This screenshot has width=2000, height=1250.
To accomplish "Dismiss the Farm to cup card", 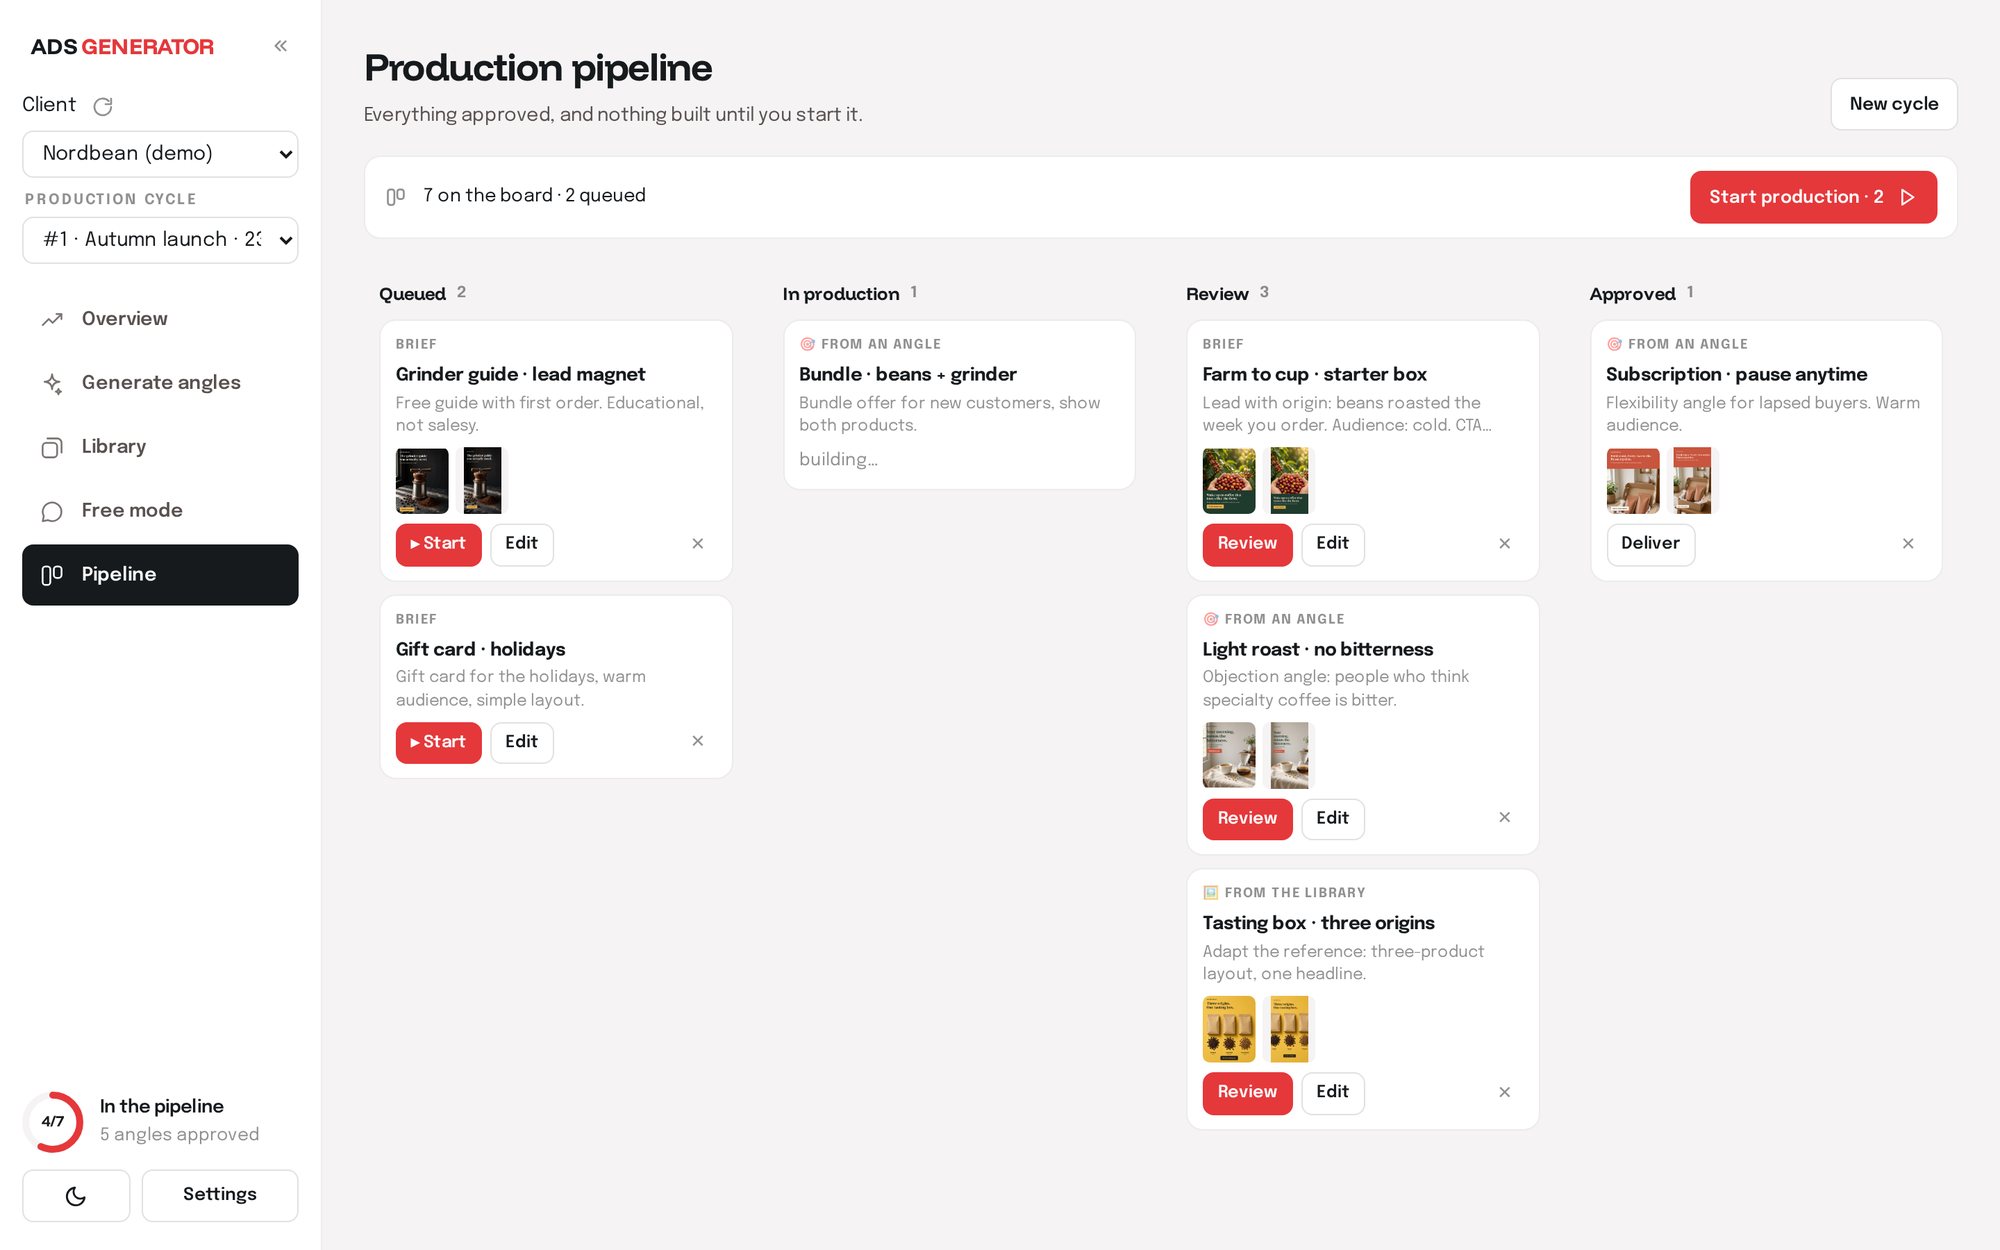I will pyautogui.click(x=1505, y=544).
